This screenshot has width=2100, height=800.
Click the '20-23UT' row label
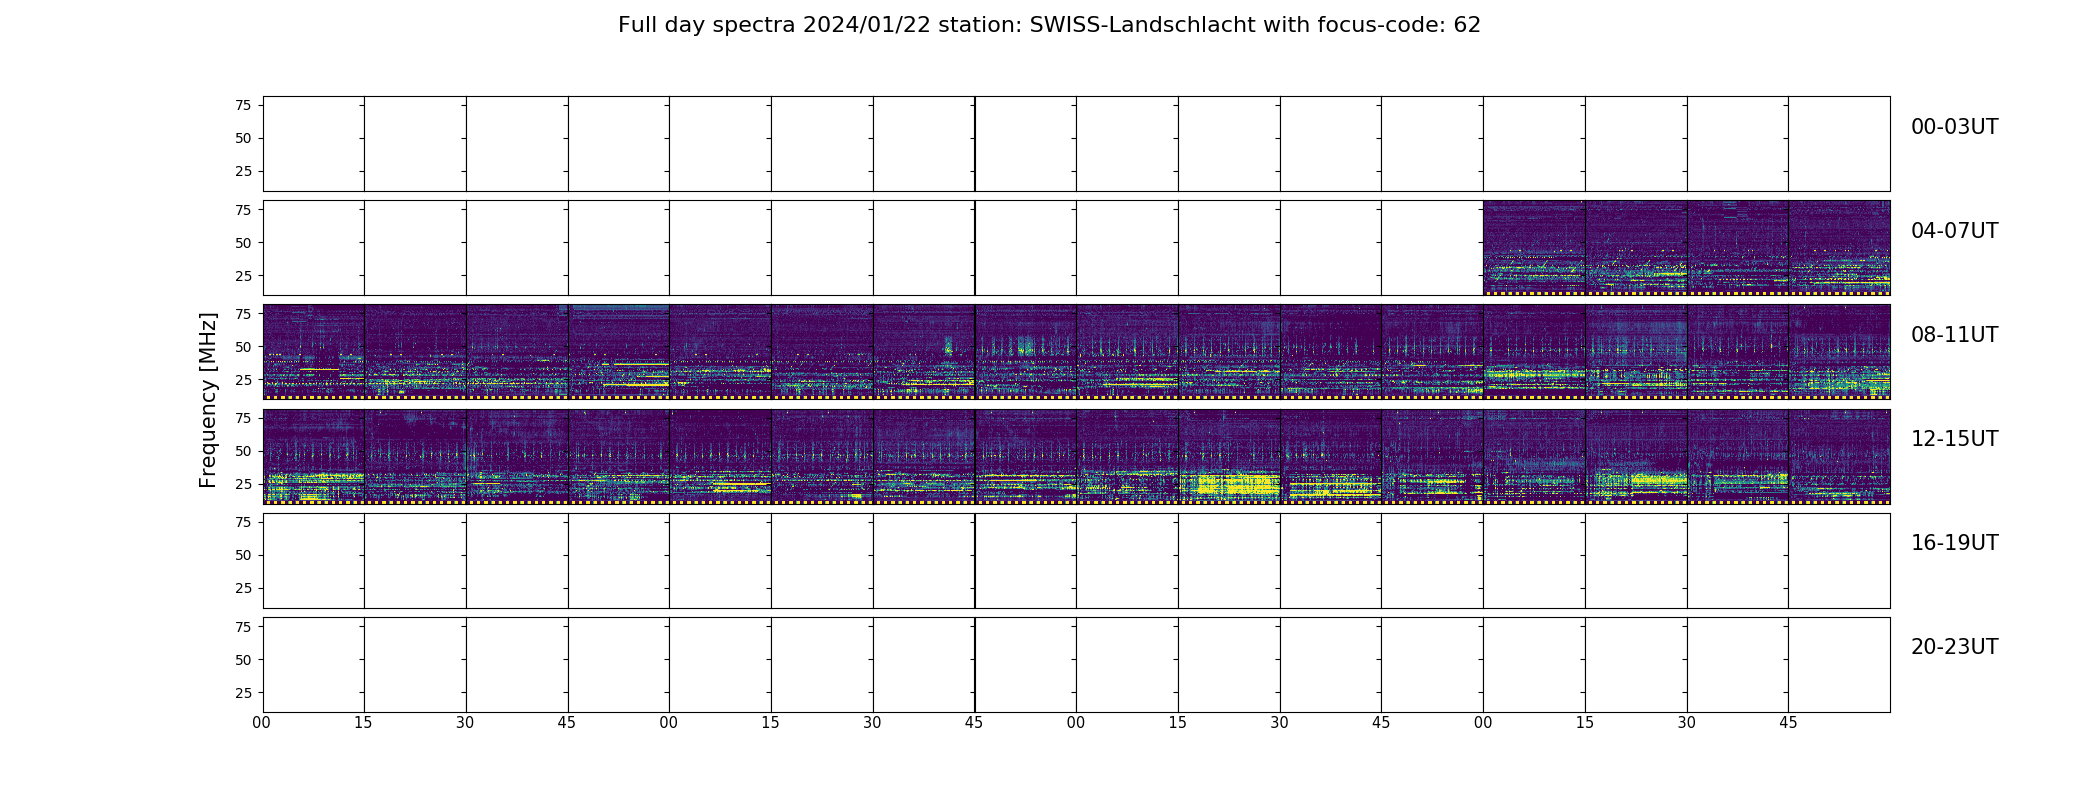point(1954,647)
